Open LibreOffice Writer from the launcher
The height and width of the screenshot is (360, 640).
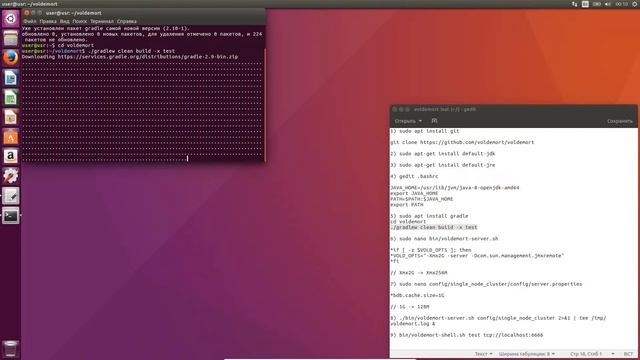[11, 78]
